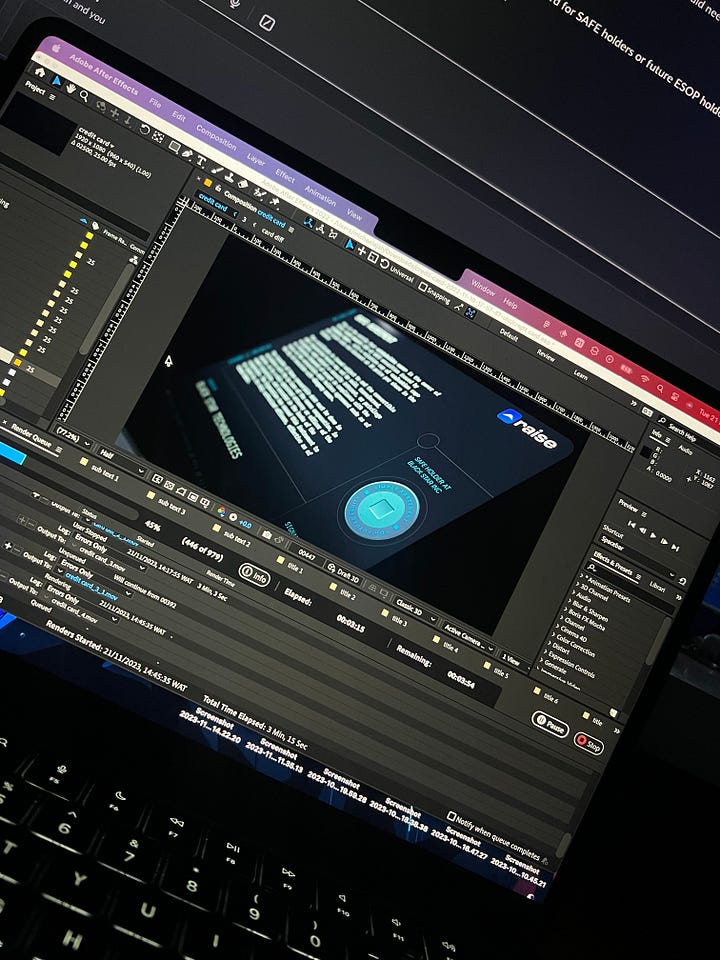The width and height of the screenshot is (720, 960).
Task: Select the Zoom magnifier tool
Action: (84, 96)
